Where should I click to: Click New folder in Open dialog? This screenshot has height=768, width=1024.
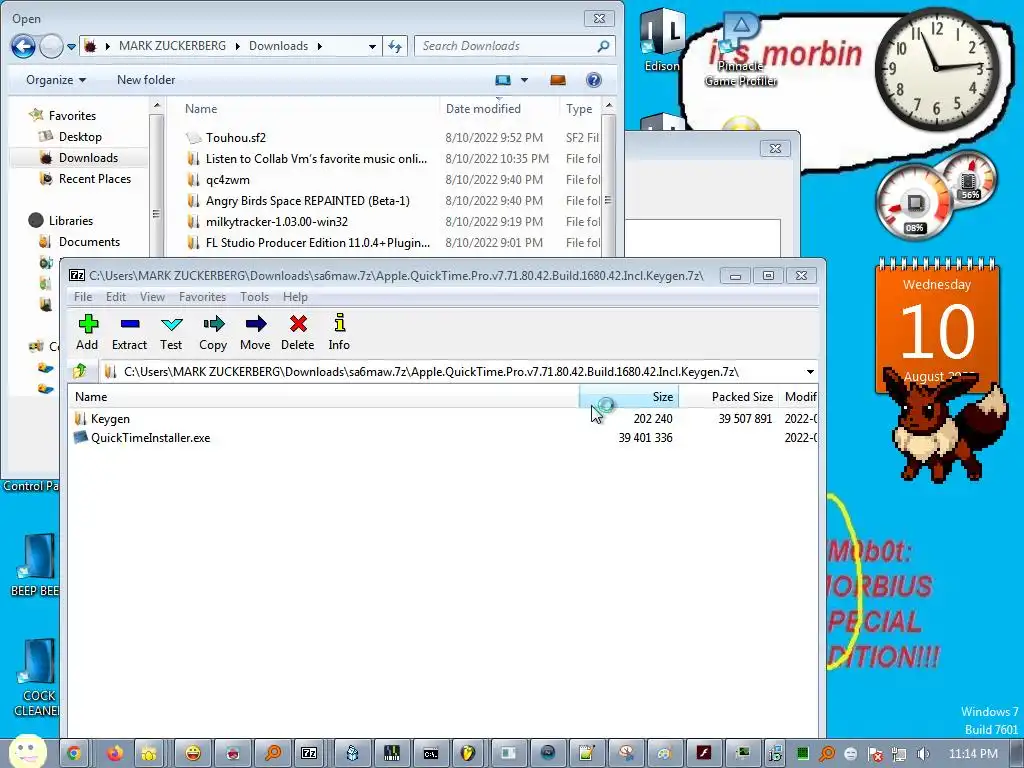[x=146, y=80]
